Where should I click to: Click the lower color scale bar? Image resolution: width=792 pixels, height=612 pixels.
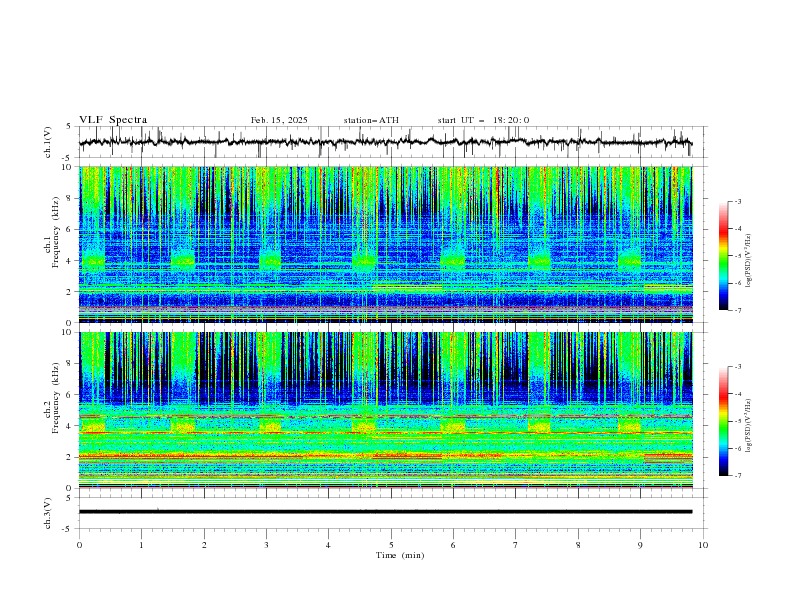(x=723, y=421)
